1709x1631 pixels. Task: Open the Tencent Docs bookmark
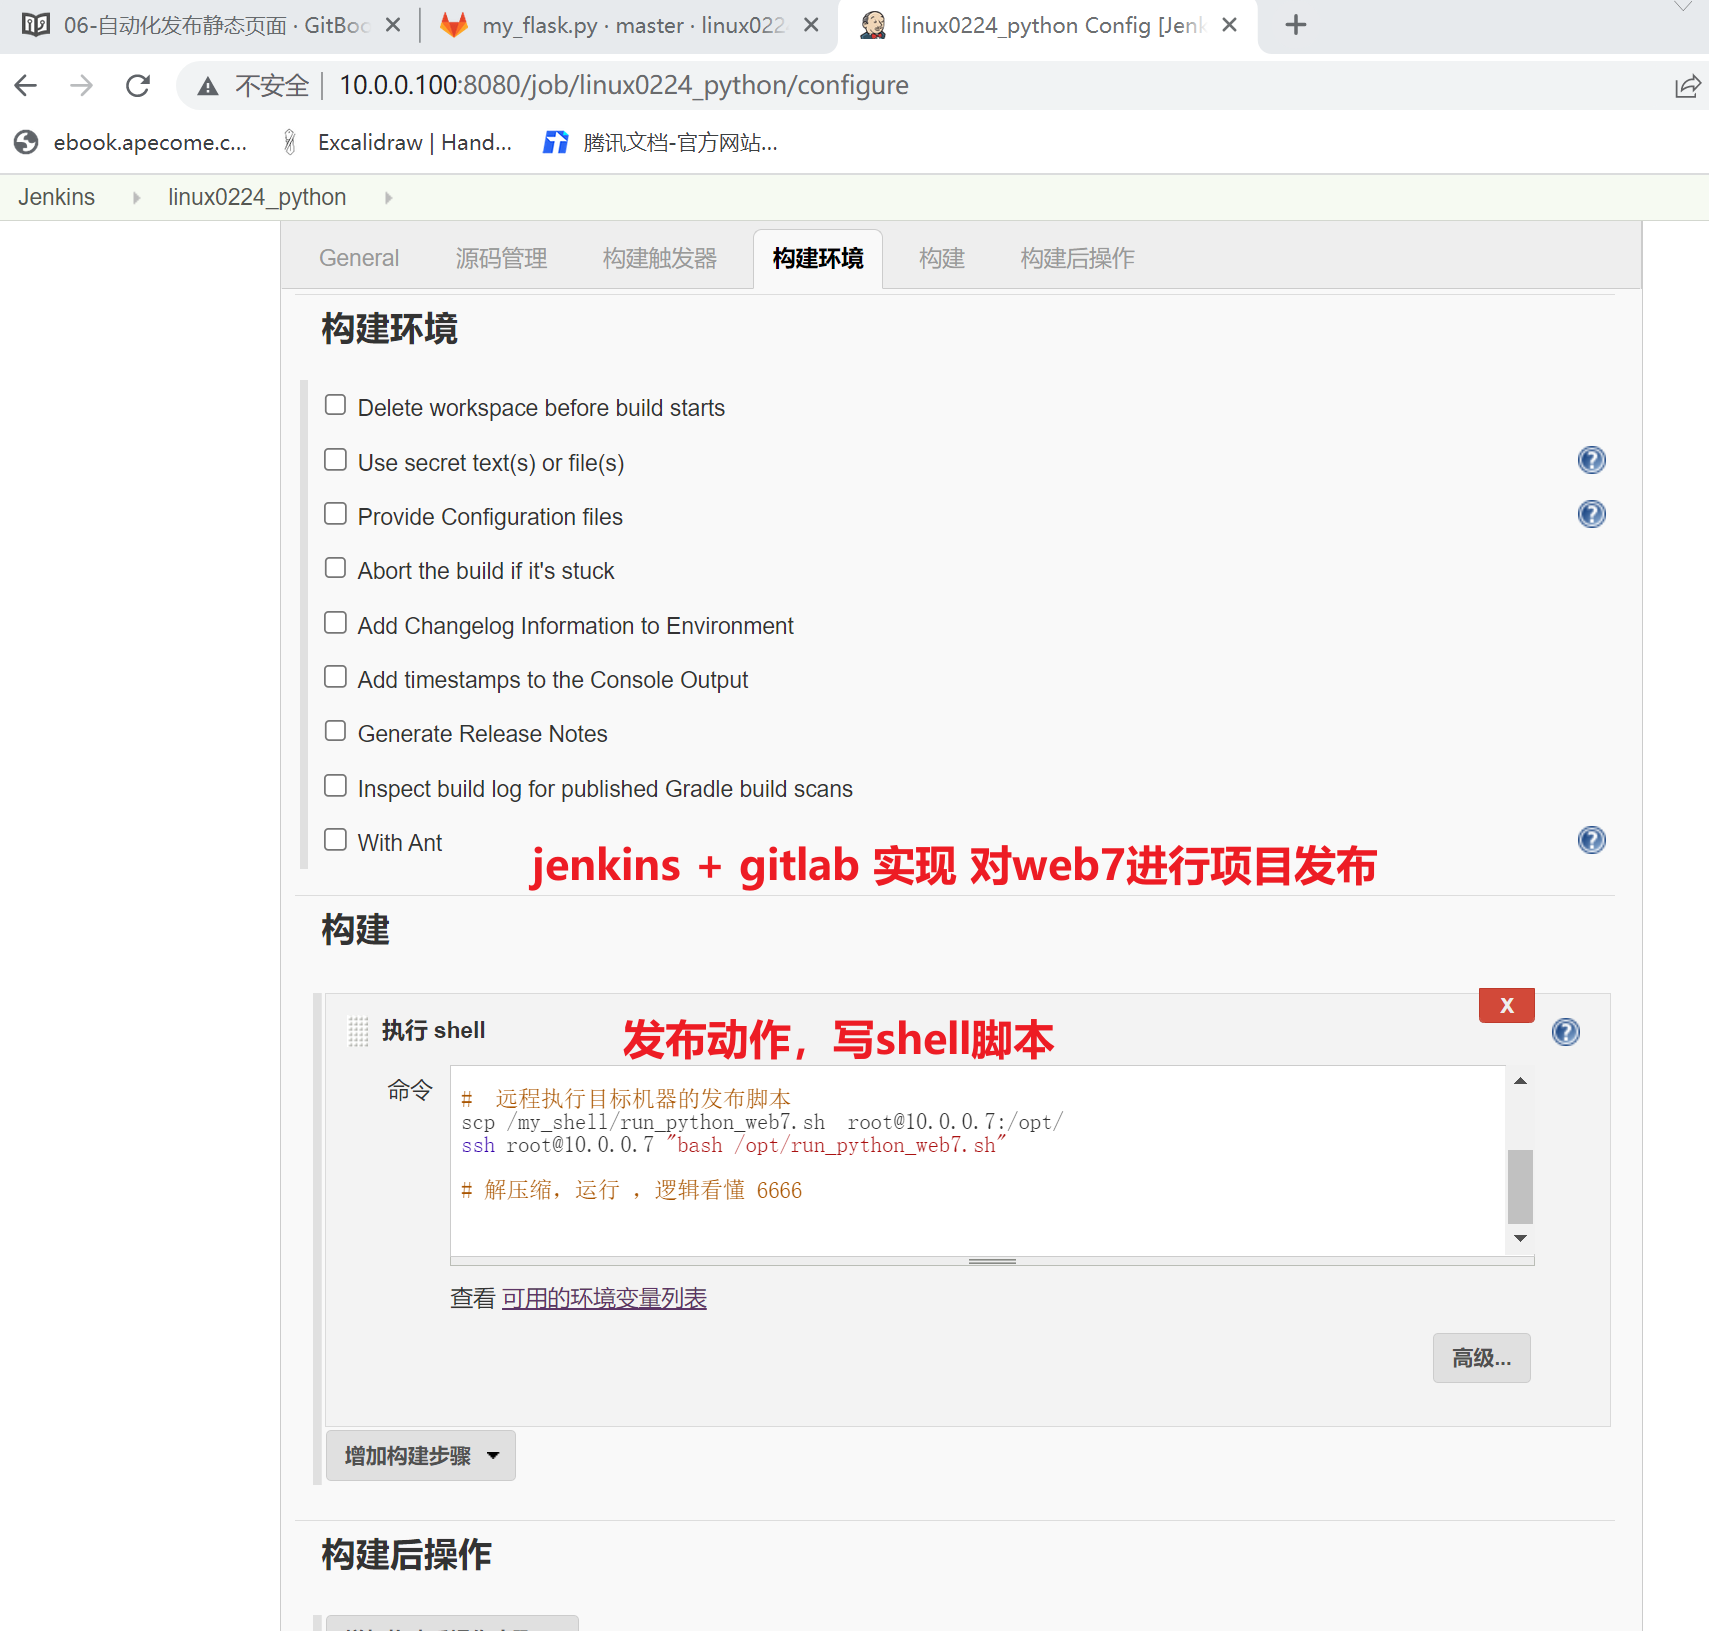660,143
